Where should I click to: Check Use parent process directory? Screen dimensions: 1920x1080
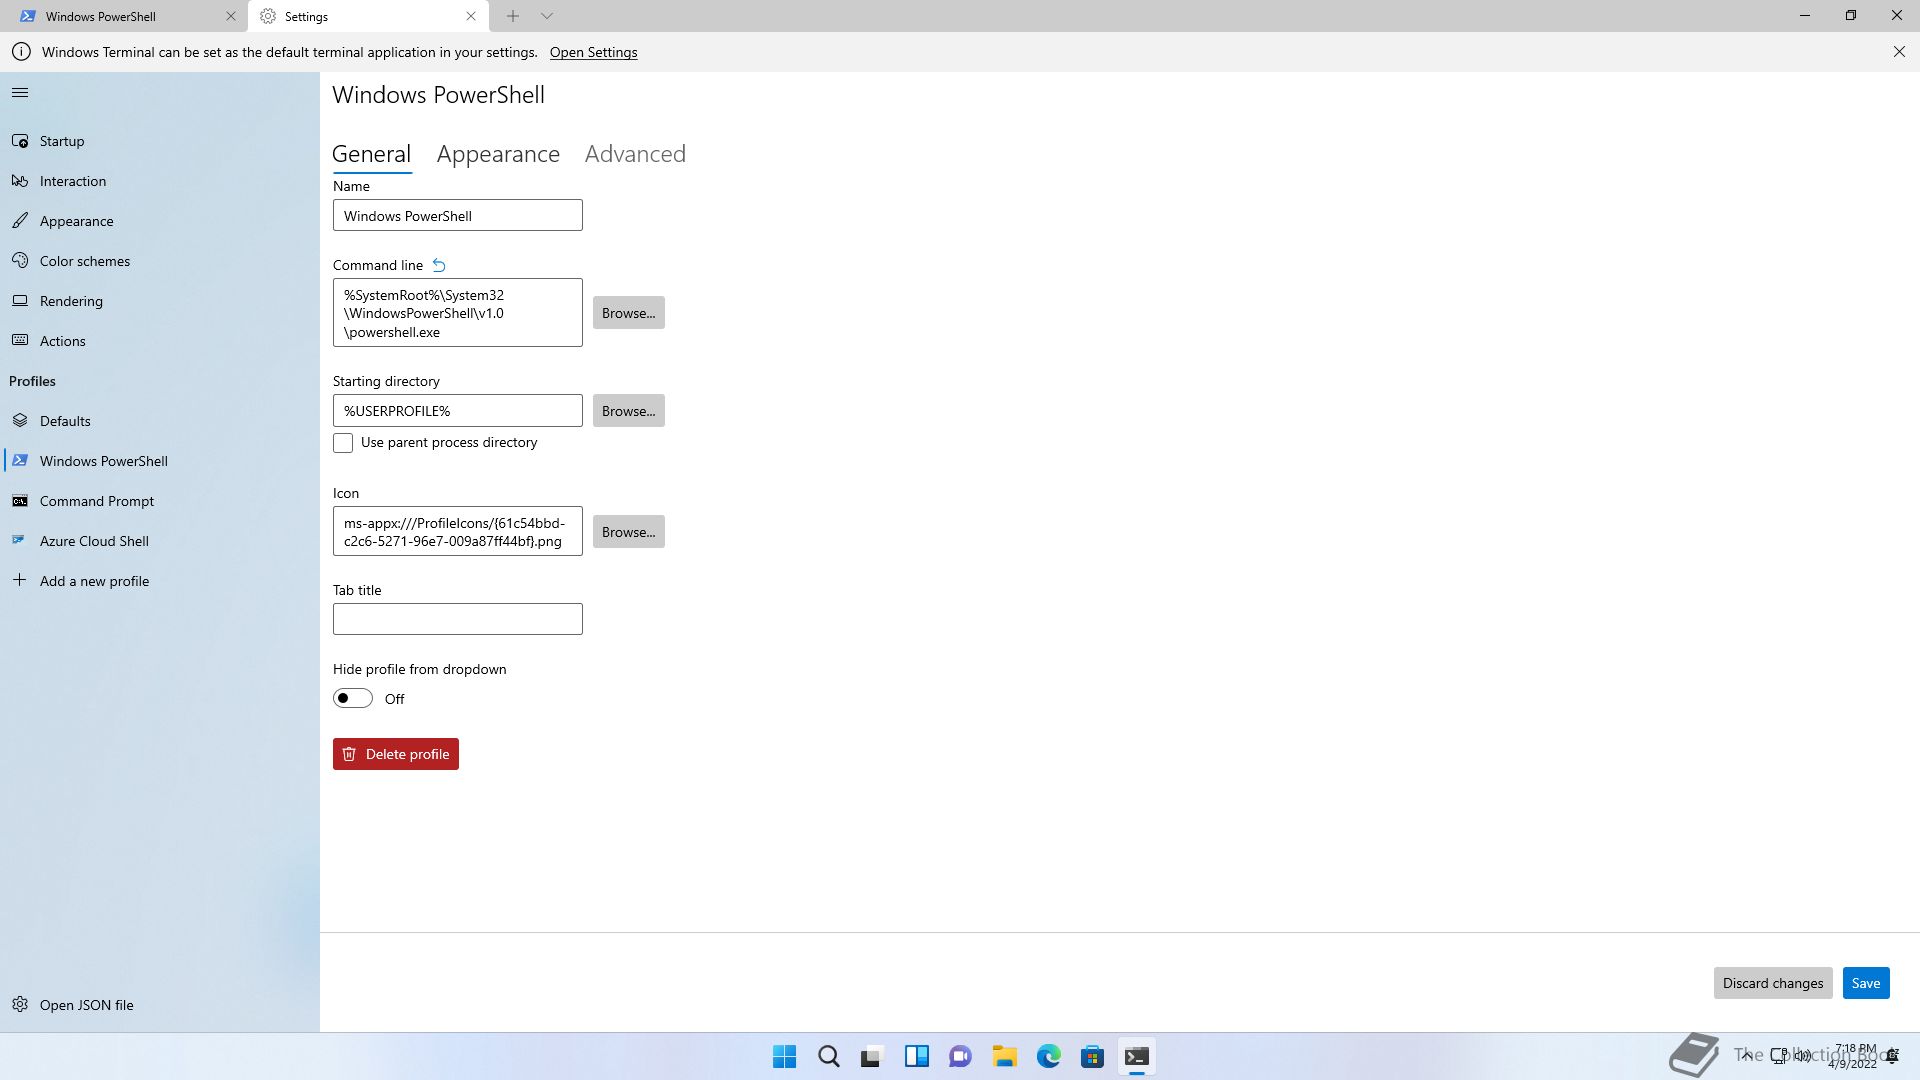tap(343, 442)
